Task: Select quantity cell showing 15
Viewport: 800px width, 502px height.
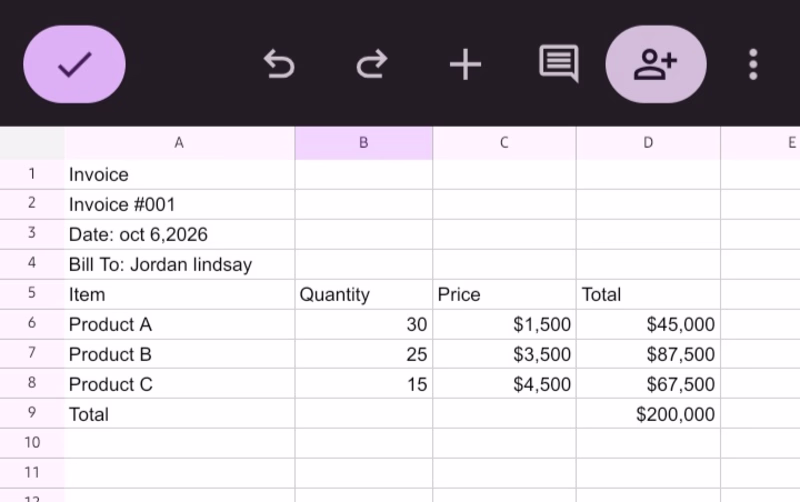Action: (364, 384)
